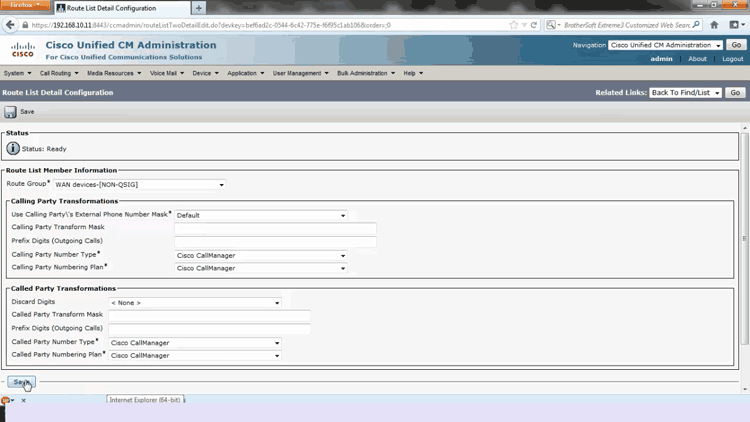The height and width of the screenshot is (422, 750).
Task: Click the 'Status: Ready' text
Action: tap(44, 149)
